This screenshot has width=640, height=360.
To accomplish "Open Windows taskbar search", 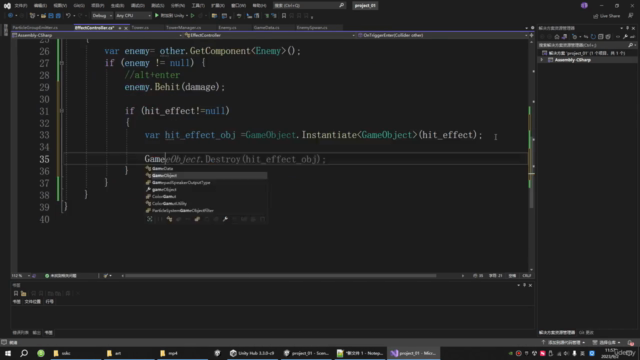I will [24, 353].
